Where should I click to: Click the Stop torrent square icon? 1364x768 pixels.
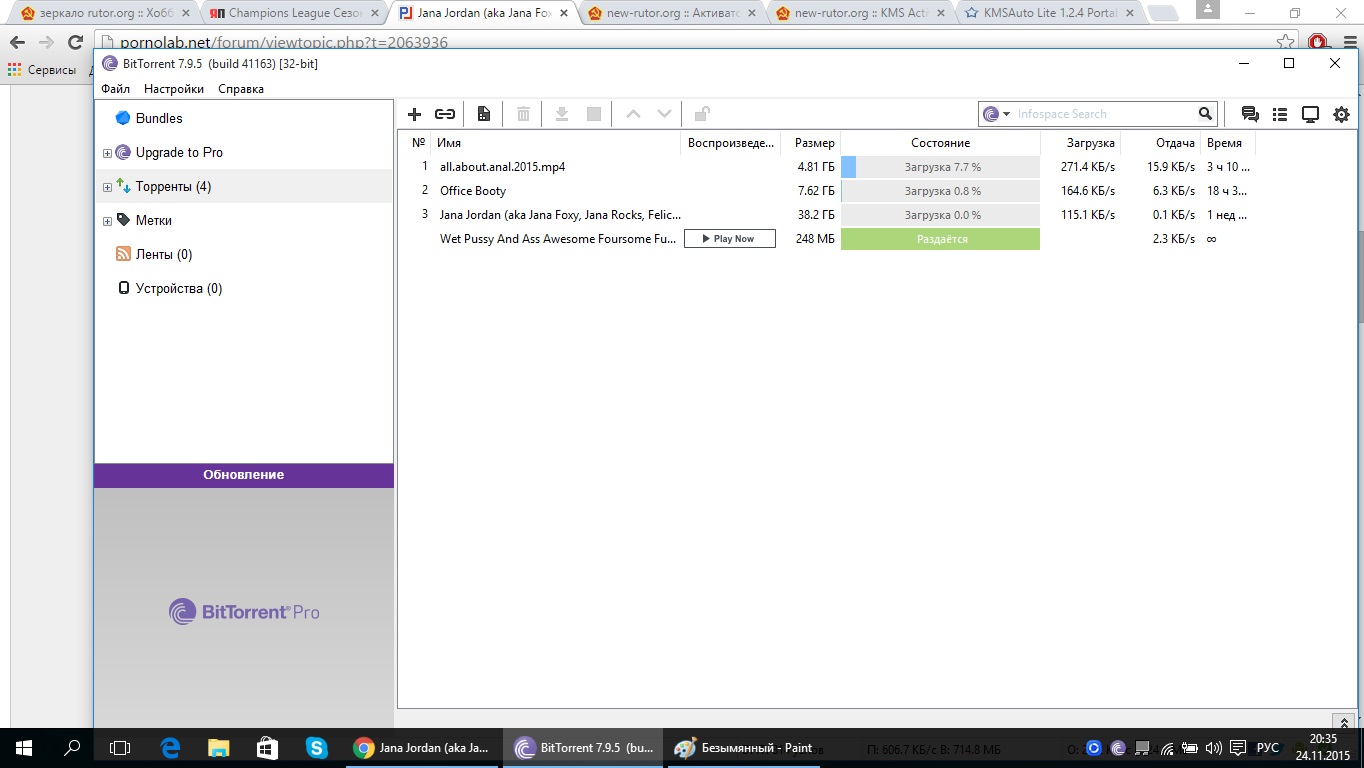click(x=594, y=114)
